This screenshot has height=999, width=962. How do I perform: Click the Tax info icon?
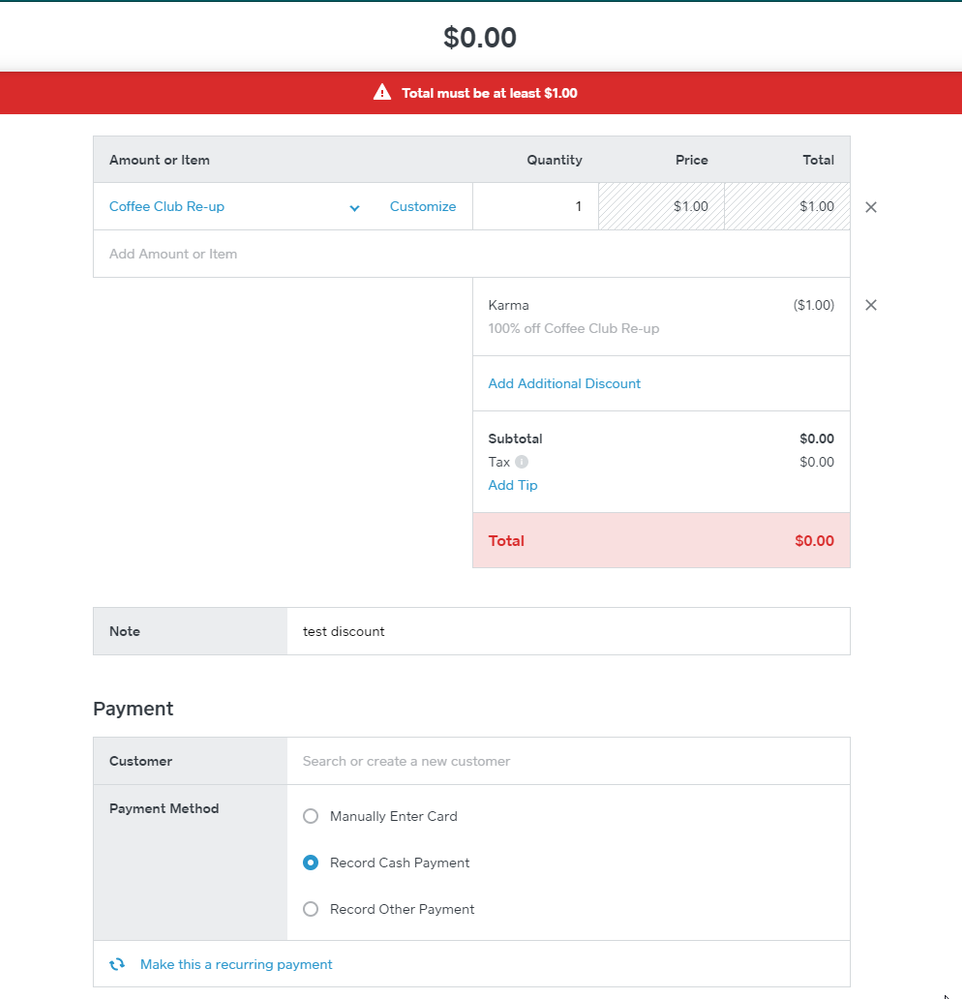[522, 462]
